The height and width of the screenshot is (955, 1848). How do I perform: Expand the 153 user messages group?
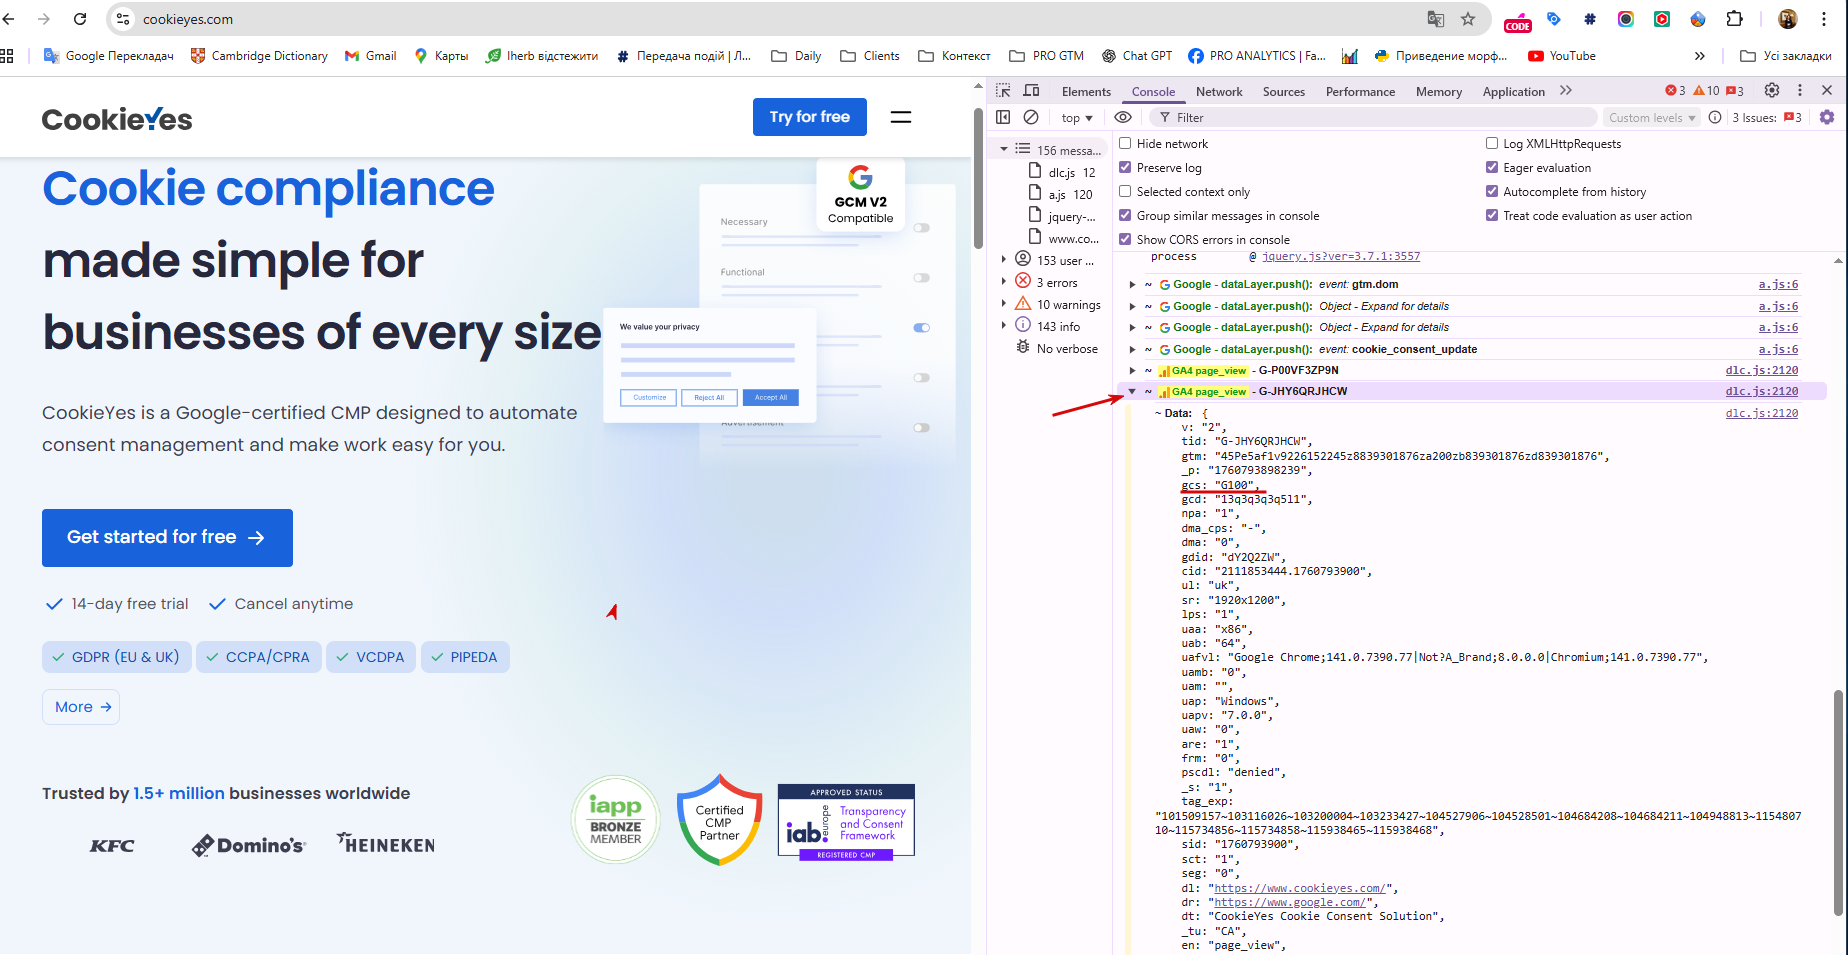point(1004,260)
